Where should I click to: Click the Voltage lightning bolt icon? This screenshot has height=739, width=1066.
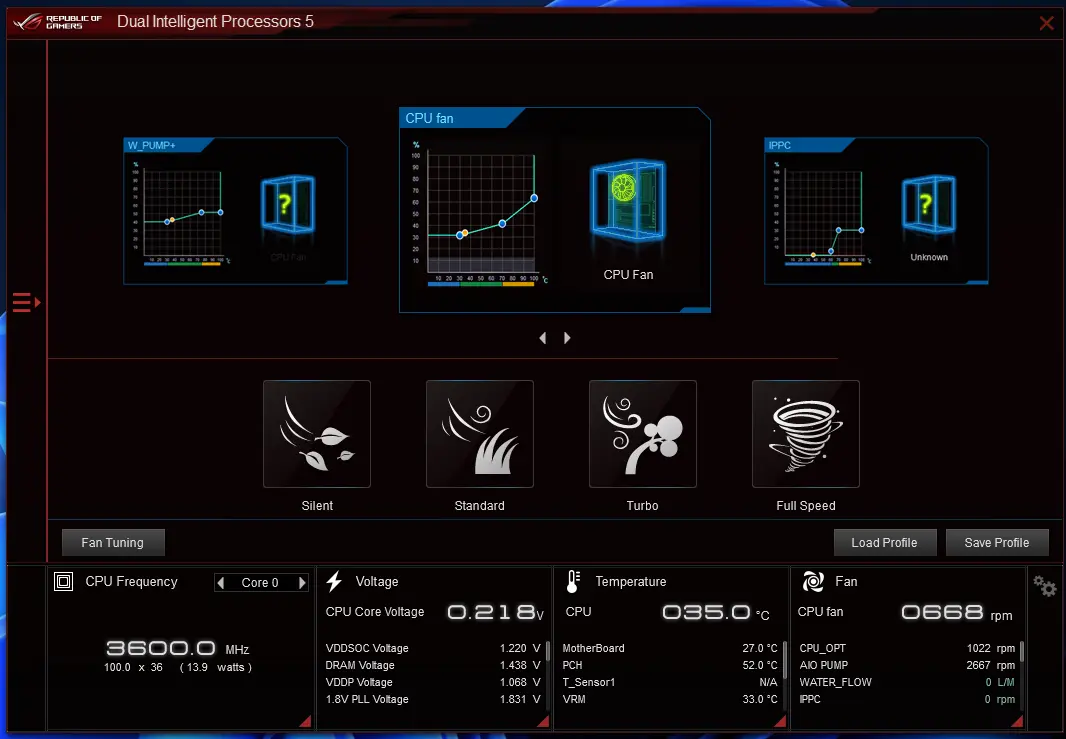334,581
